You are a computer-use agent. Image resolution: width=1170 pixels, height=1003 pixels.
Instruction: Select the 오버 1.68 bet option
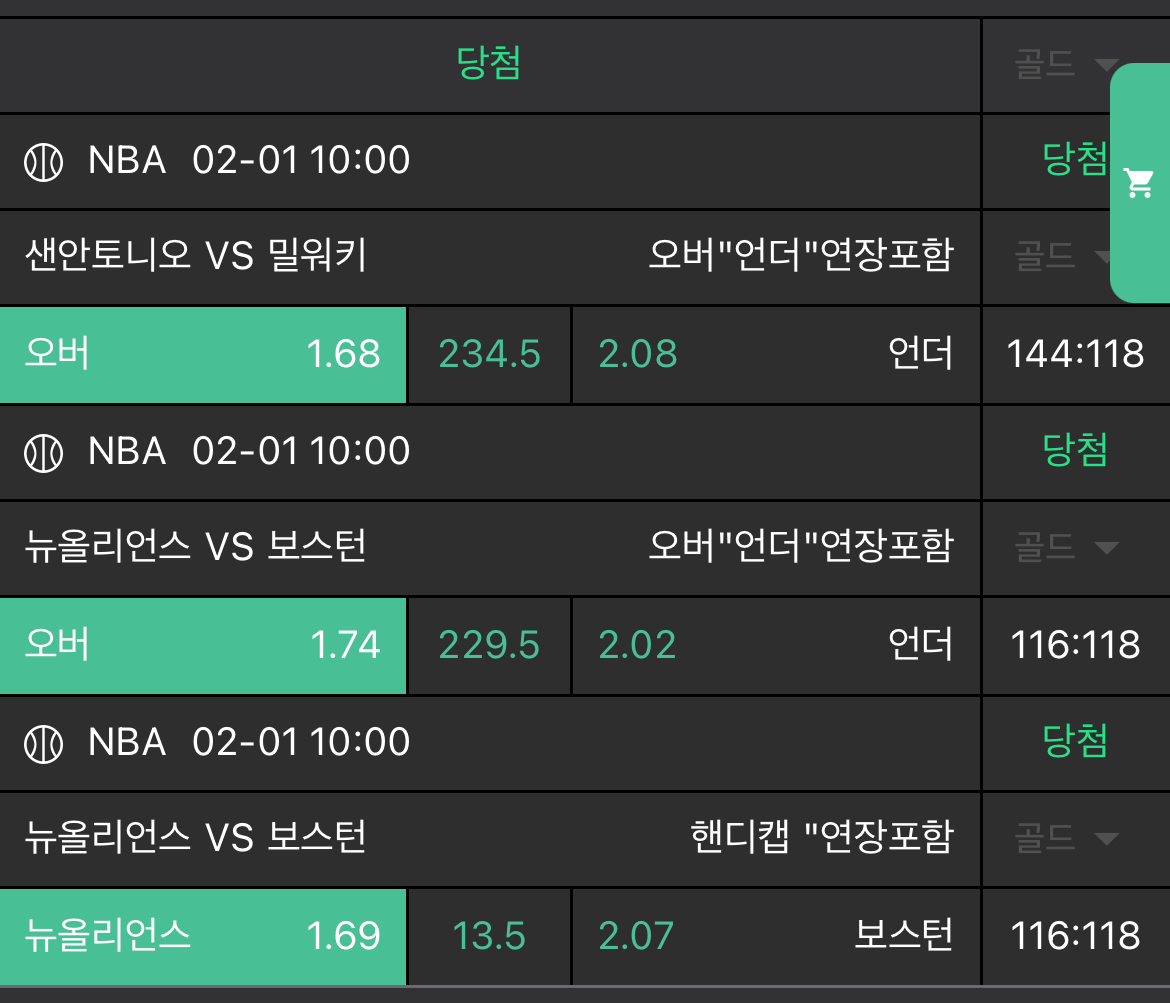[x=203, y=354]
